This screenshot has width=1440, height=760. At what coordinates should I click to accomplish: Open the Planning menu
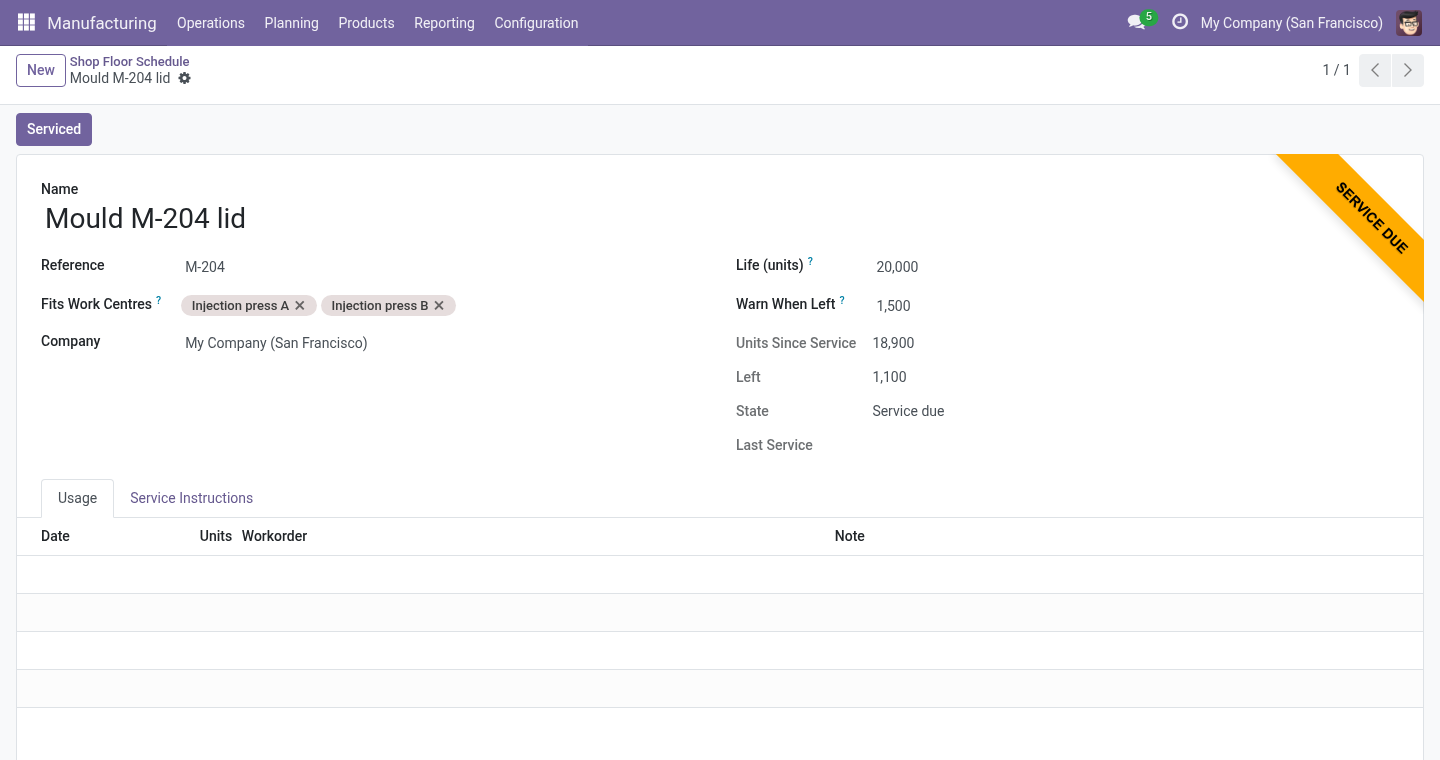coord(291,23)
